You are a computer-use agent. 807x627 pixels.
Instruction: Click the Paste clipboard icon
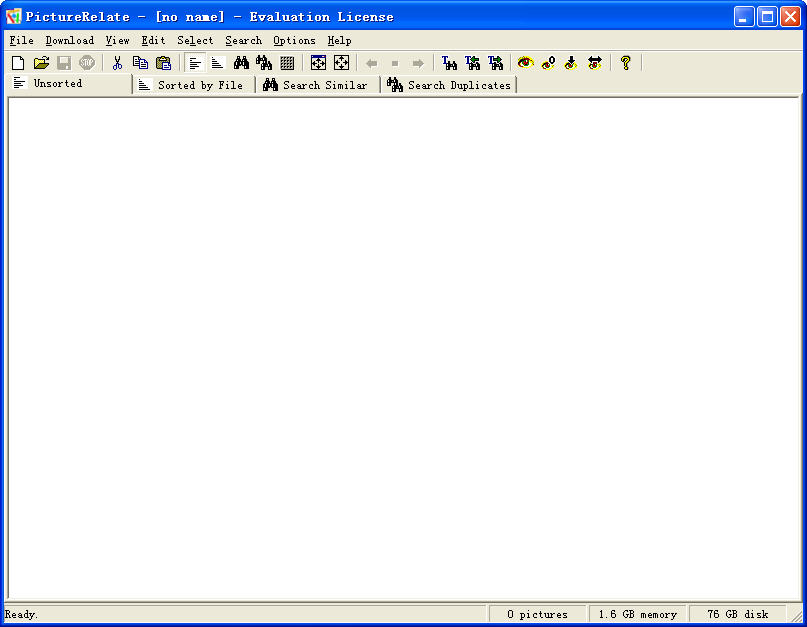coord(163,63)
